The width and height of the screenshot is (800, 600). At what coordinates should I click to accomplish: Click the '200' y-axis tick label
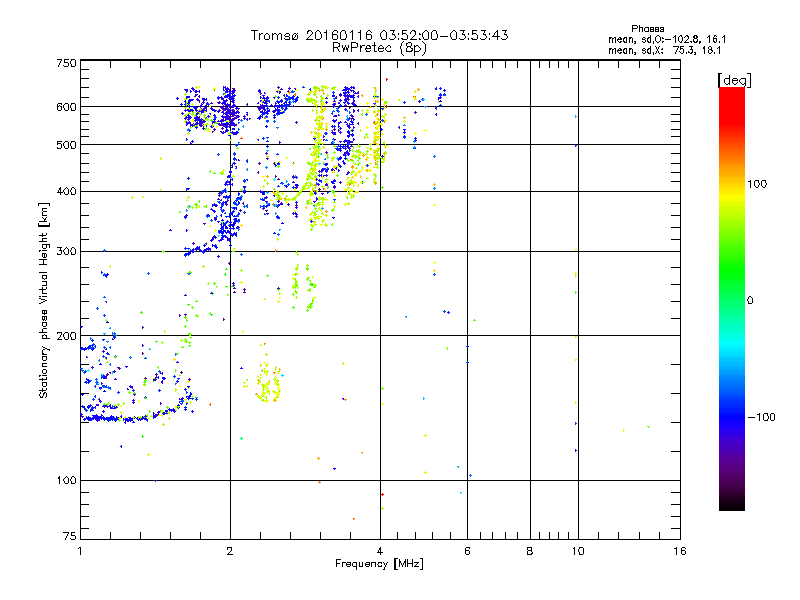coord(66,336)
